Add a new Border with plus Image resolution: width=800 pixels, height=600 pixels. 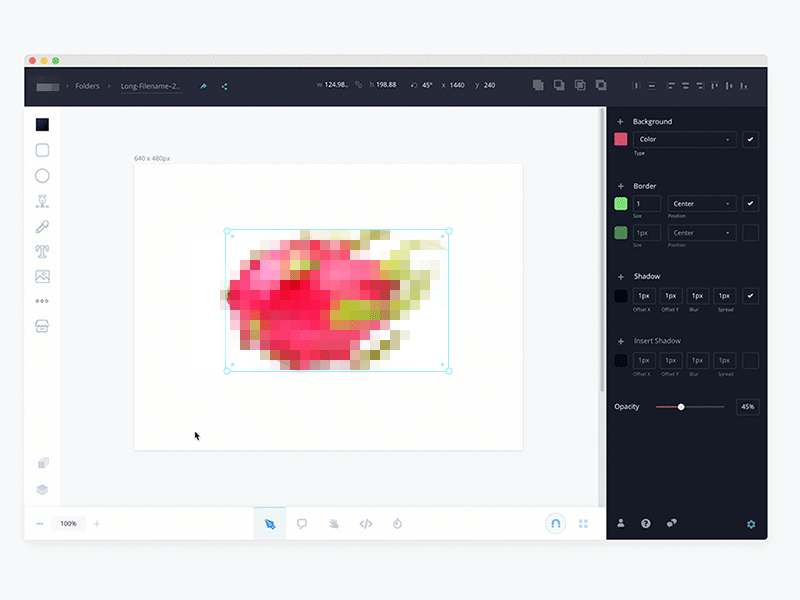click(x=621, y=186)
